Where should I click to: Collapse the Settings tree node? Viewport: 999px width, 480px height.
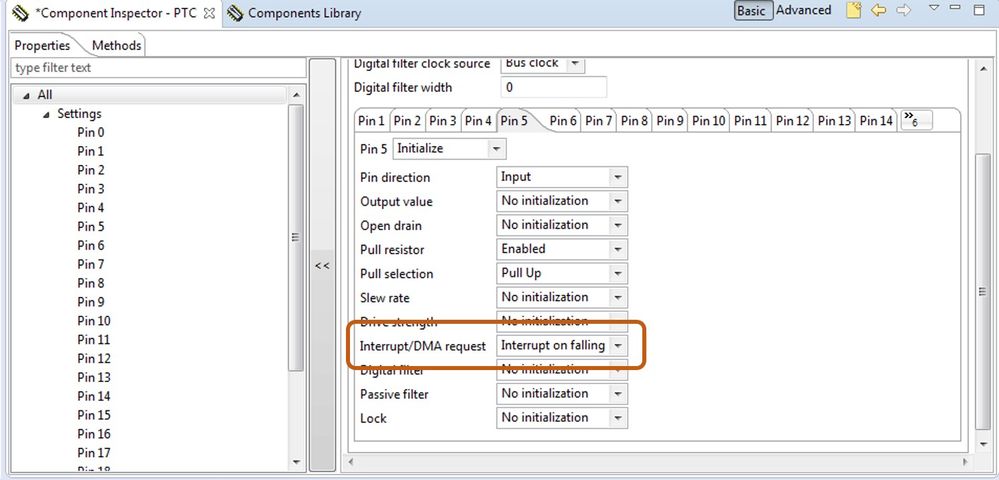click(46, 114)
